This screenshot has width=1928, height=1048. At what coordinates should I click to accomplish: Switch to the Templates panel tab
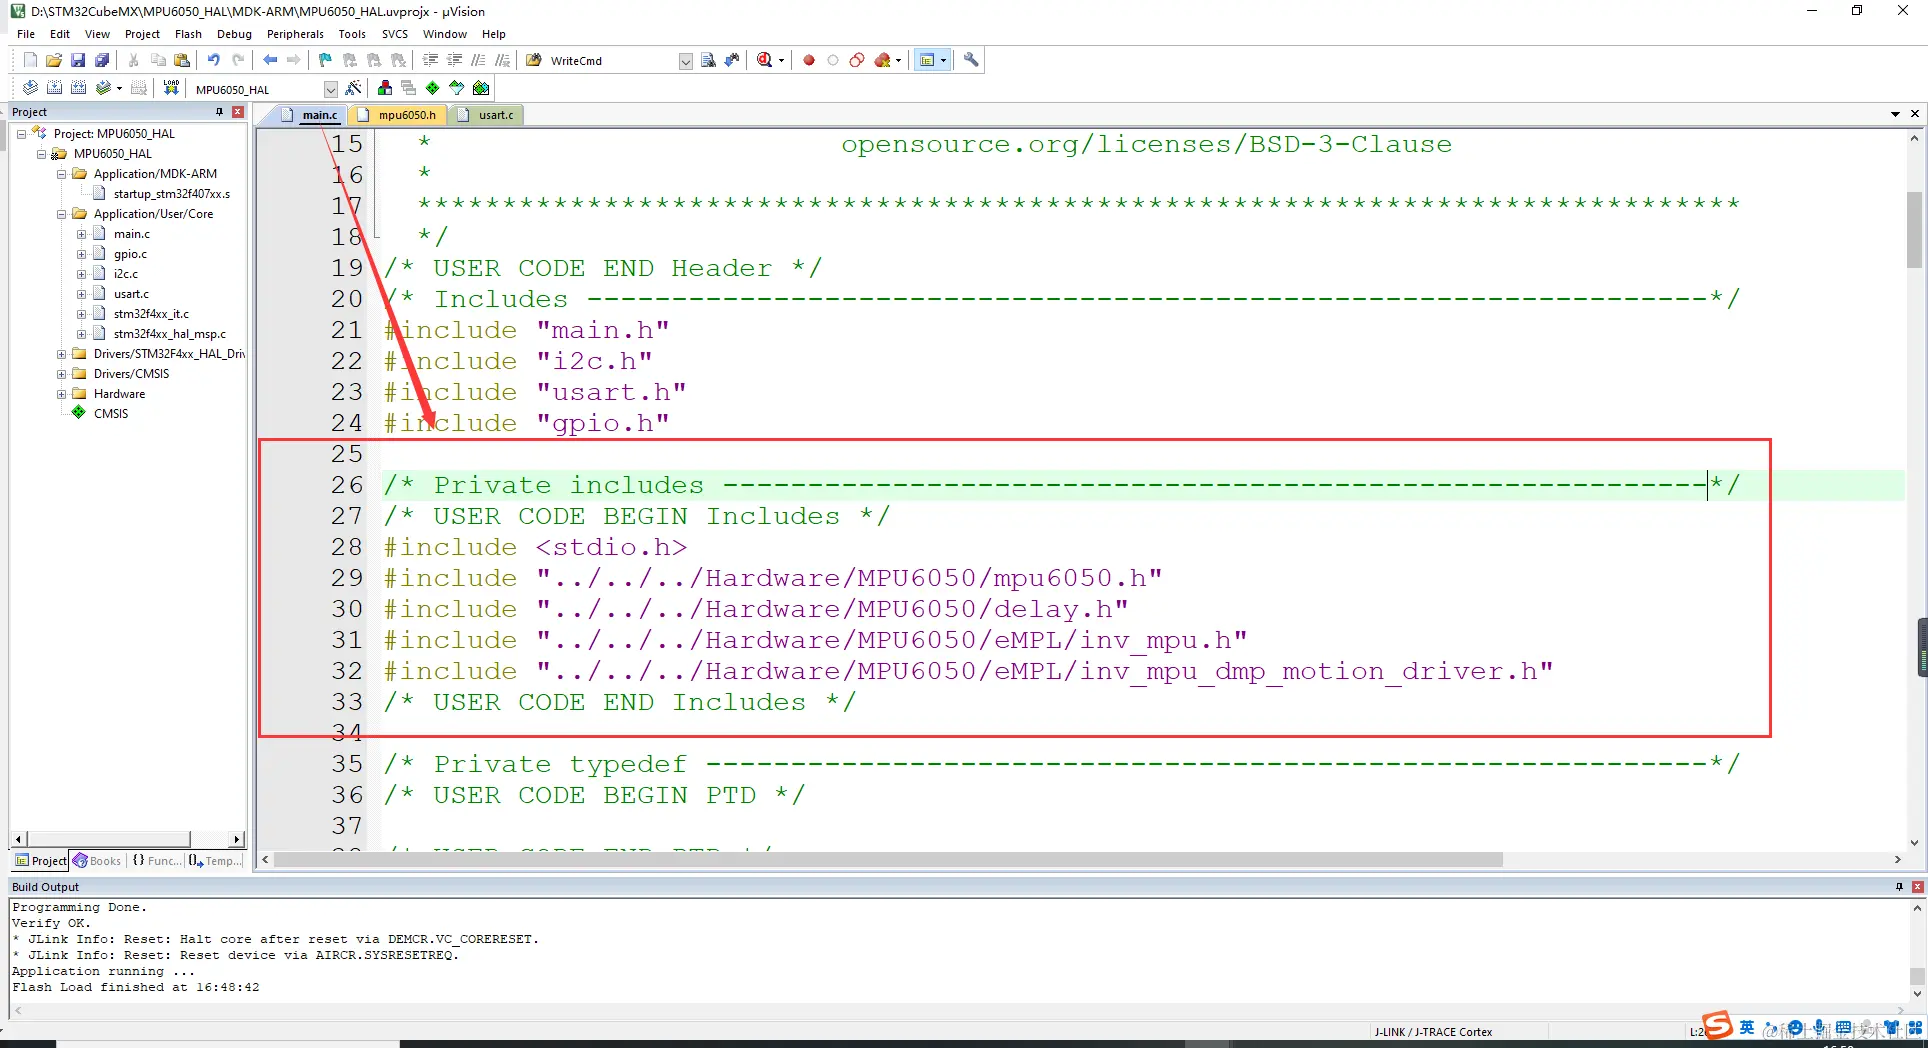tap(215, 860)
